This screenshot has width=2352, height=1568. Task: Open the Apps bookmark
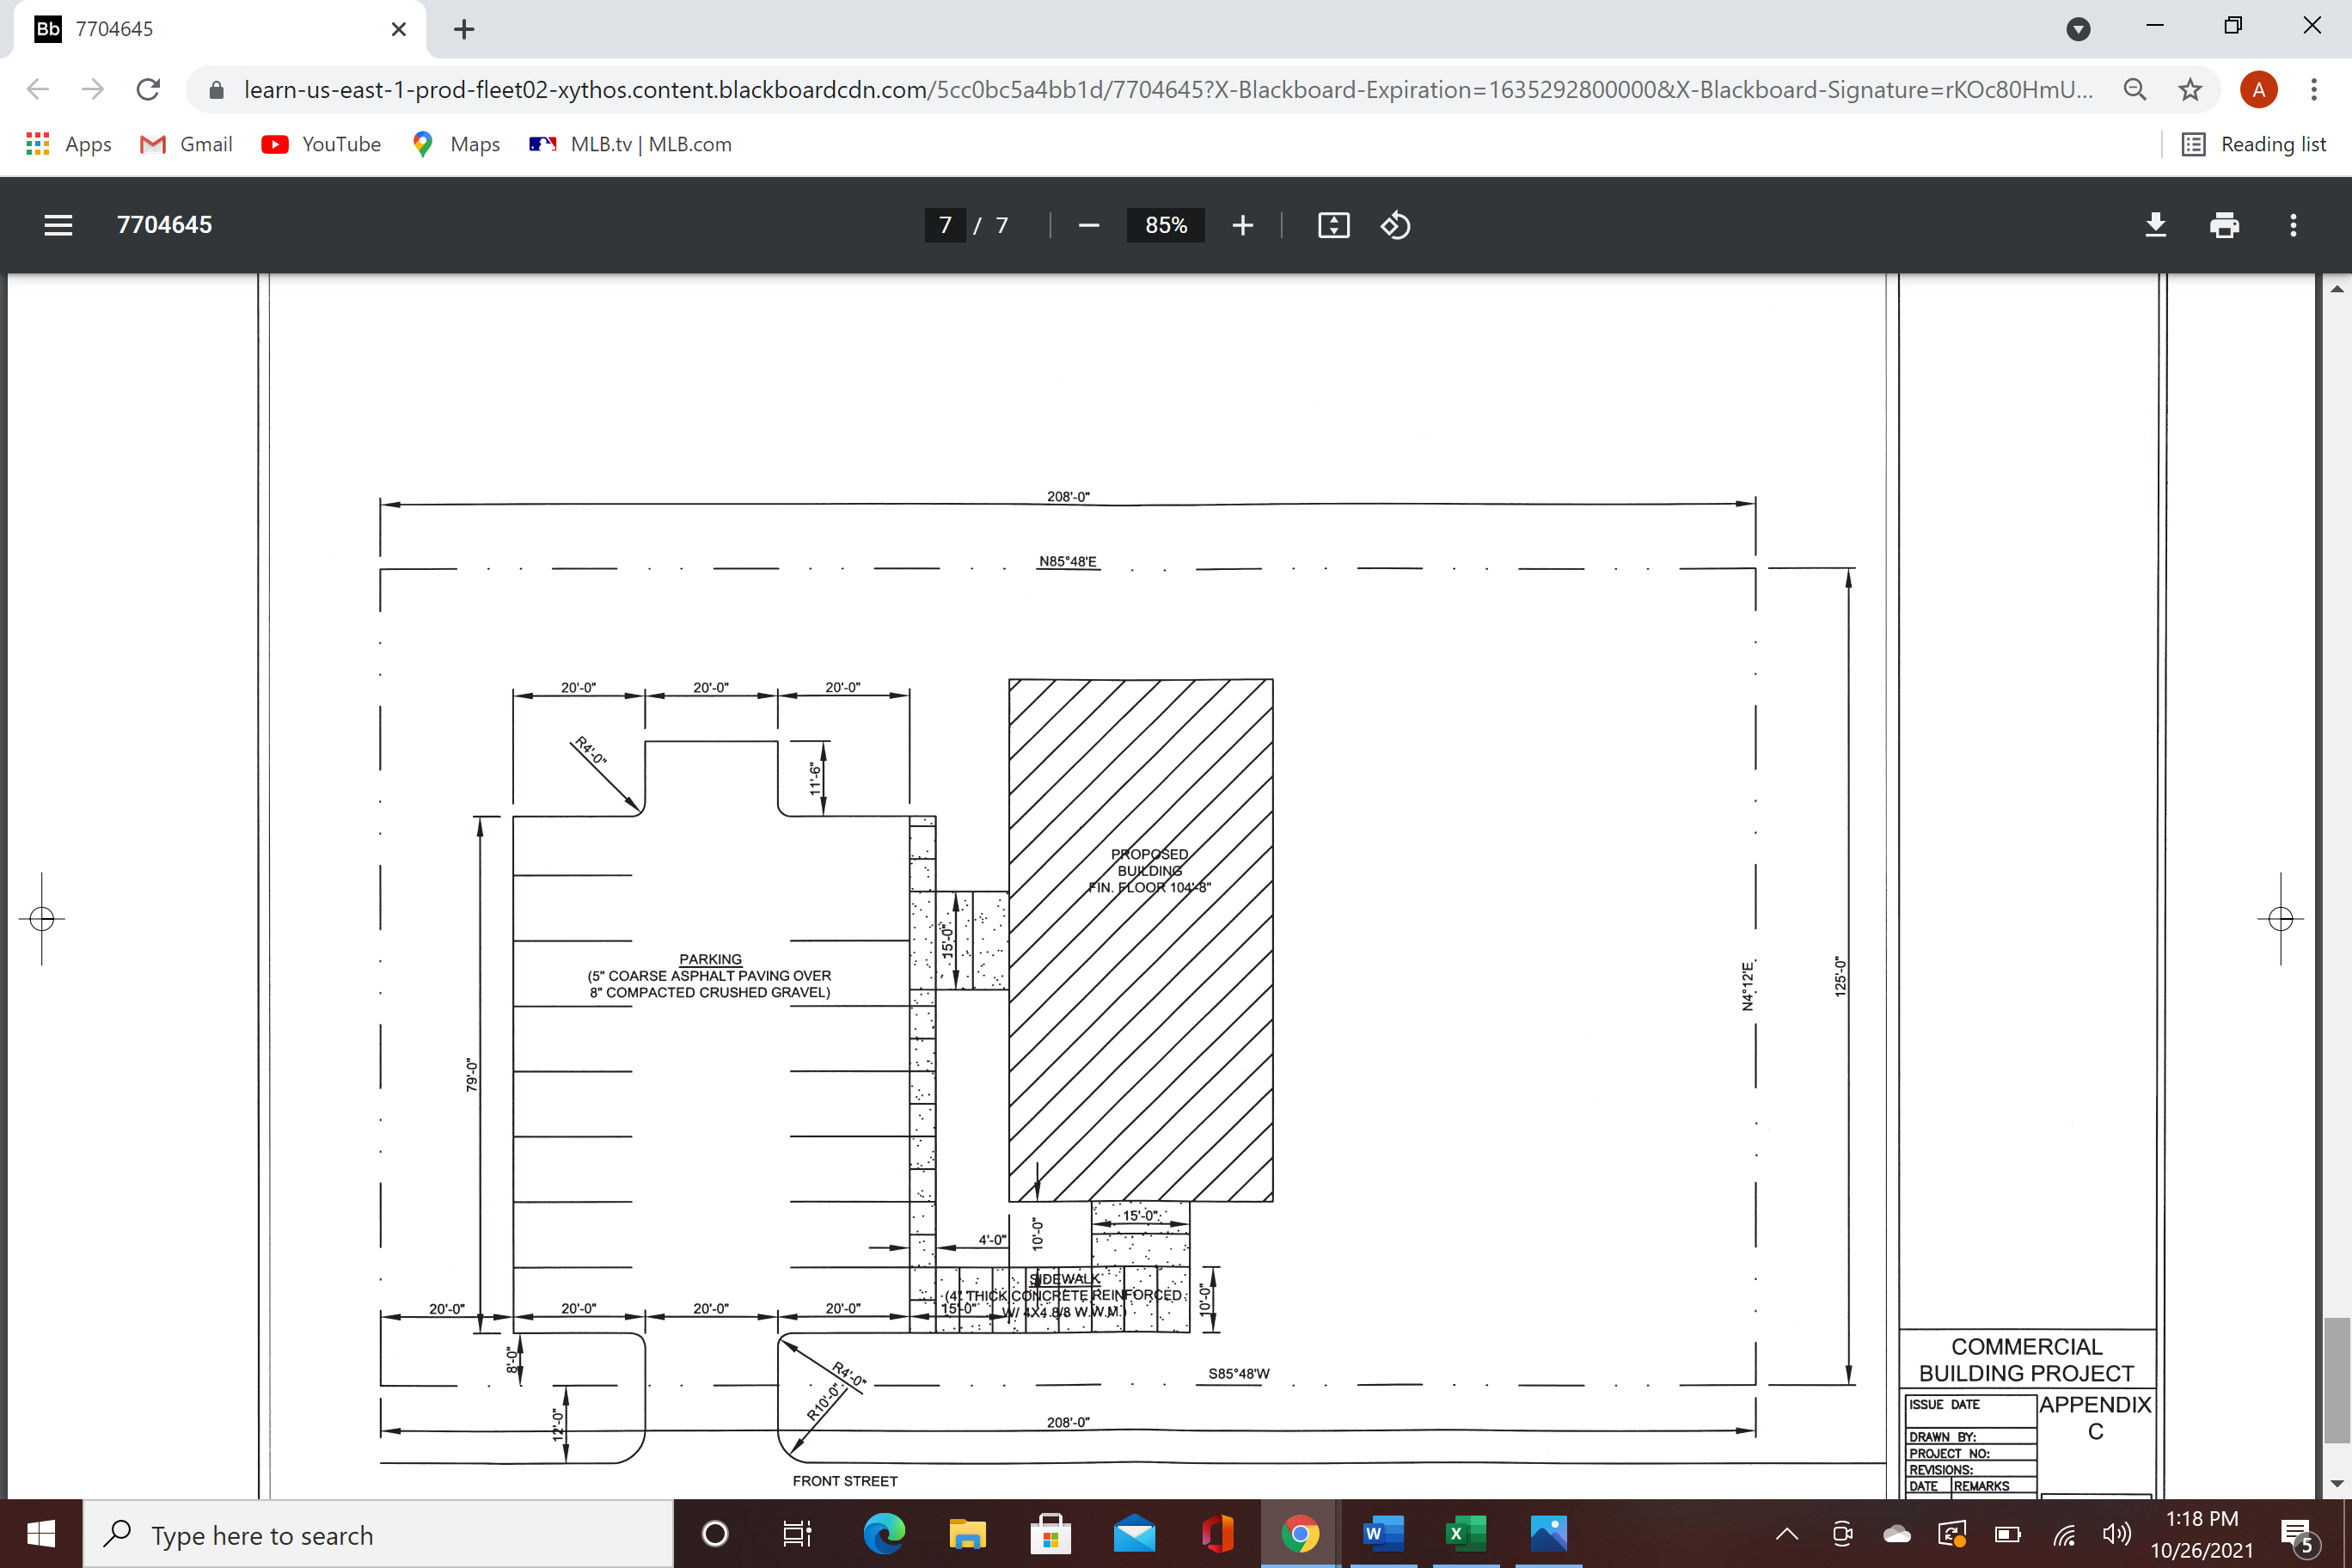(68, 144)
